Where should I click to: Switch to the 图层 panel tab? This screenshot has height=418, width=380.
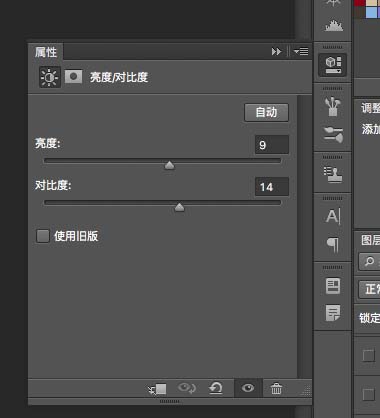tap(370, 240)
